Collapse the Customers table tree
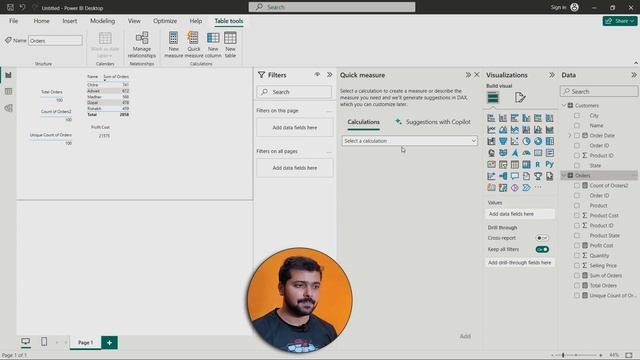 click(x=564, y=105)
